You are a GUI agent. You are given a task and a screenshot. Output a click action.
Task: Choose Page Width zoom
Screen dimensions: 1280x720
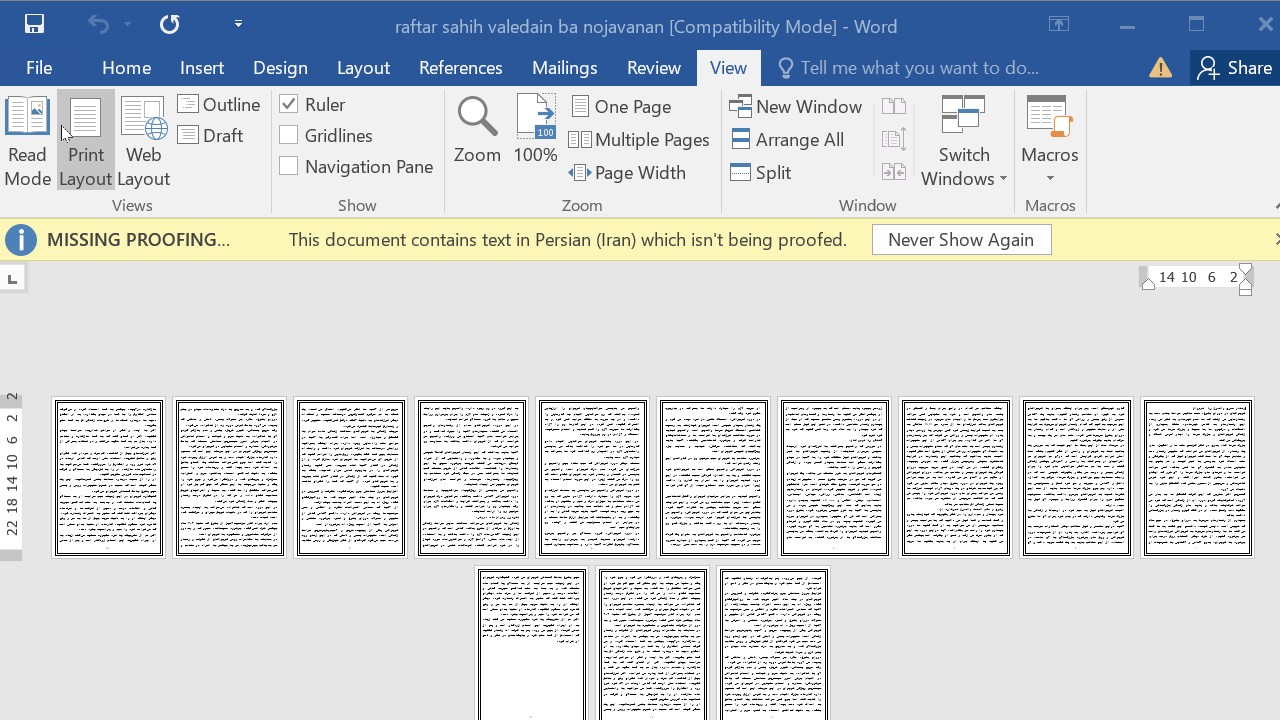point(627,172)
